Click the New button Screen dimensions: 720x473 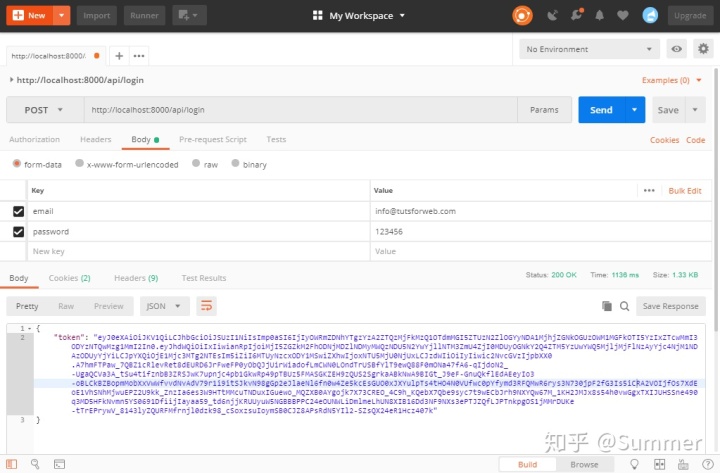(x=30, y=16)
